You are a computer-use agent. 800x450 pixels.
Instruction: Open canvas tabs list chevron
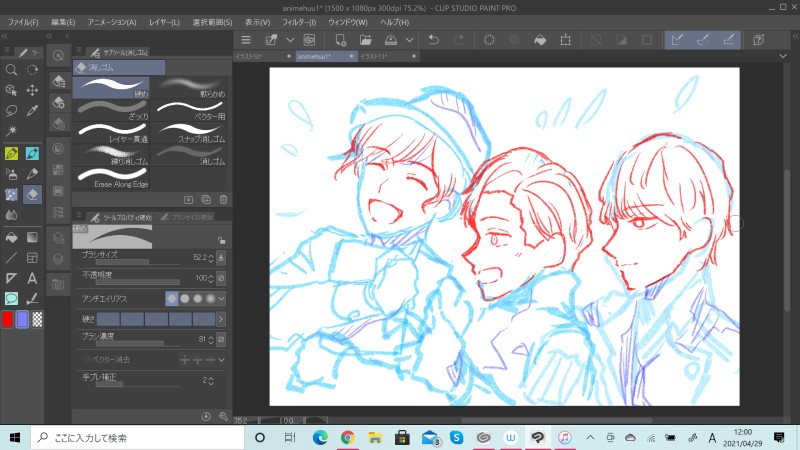click(783, 56)
